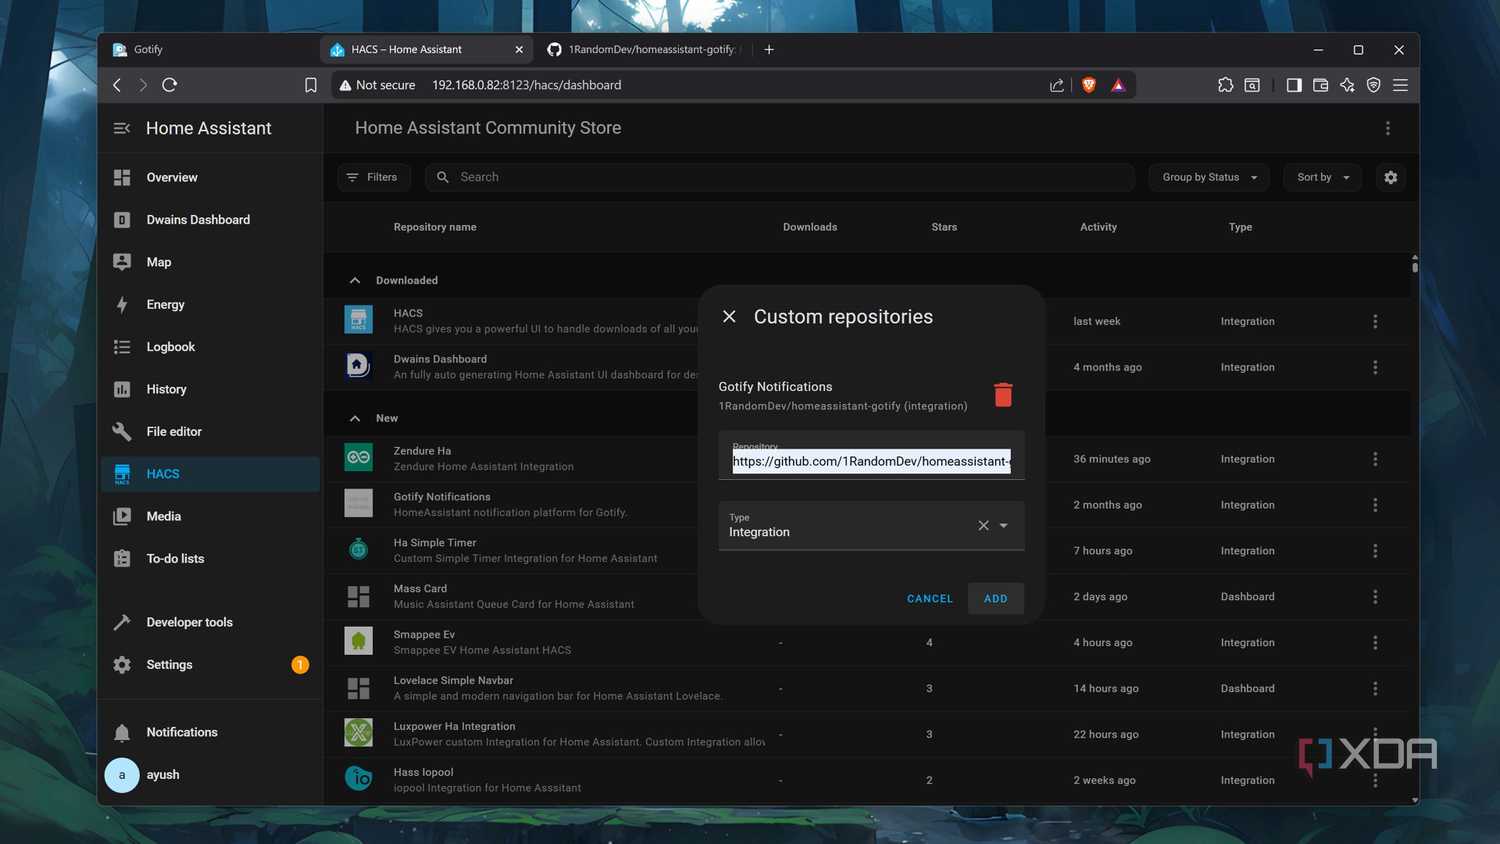This screenshot has width=1500, height=844.
Task: Go to Map in the sidebar
Action: 211,262
